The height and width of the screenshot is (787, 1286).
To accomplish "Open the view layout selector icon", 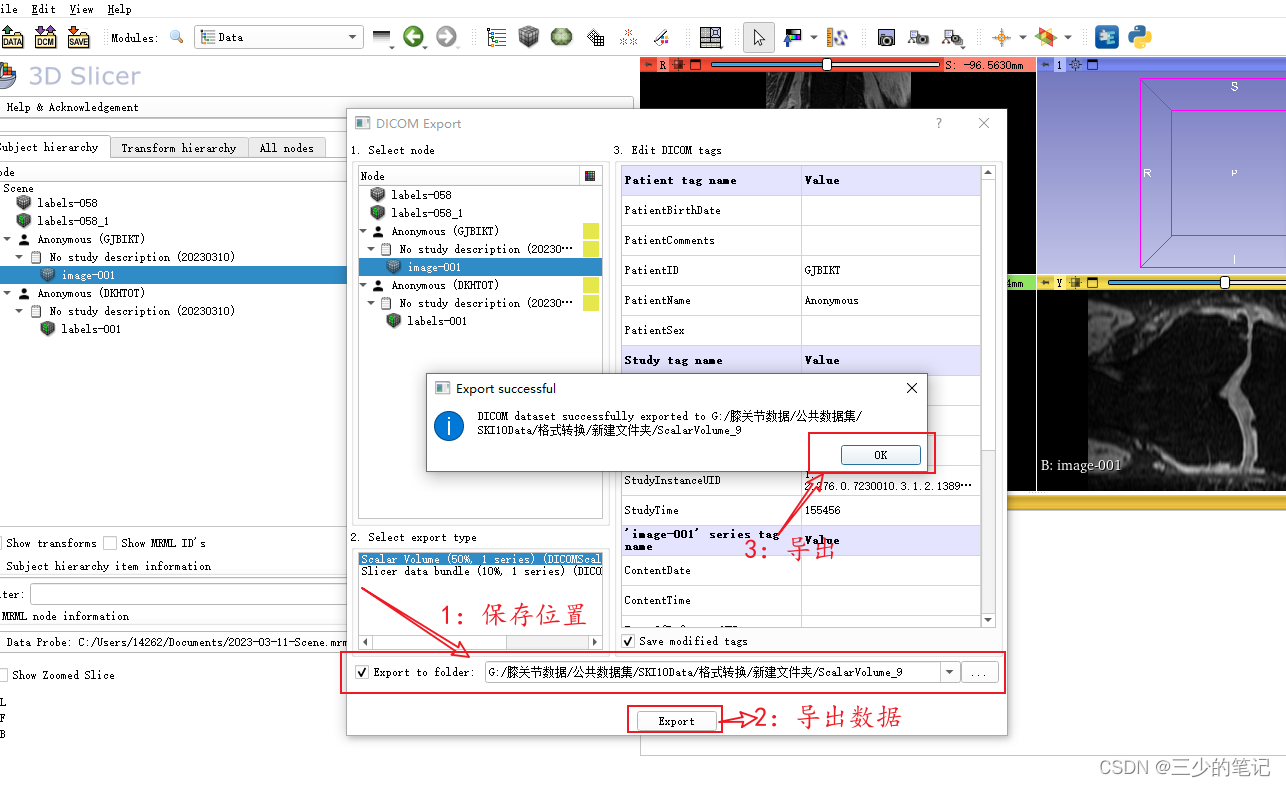I will click(710, 37).
